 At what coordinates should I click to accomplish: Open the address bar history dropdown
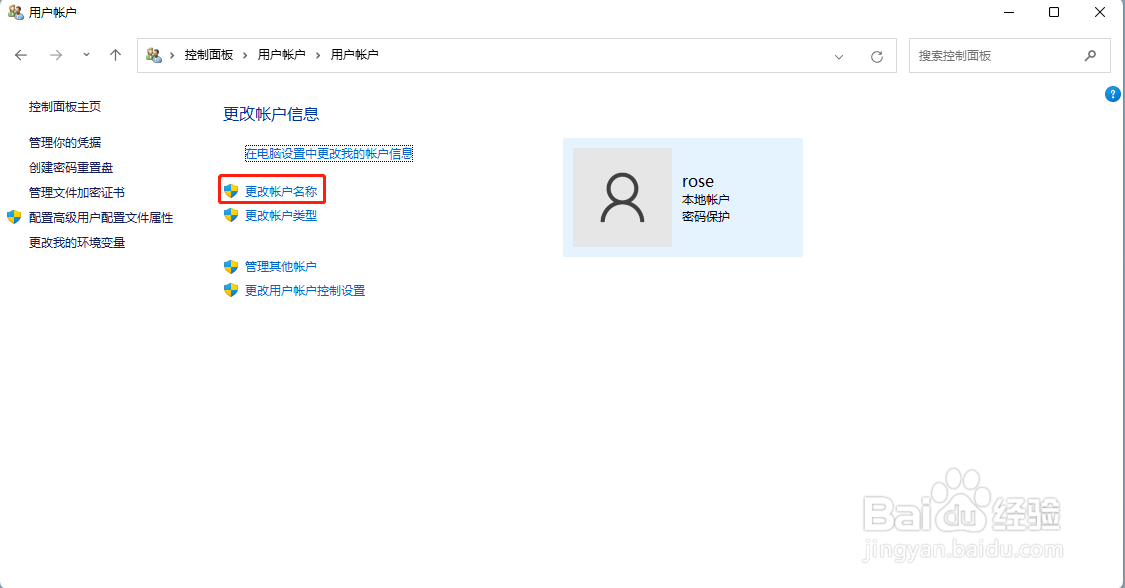click(839, 55)
